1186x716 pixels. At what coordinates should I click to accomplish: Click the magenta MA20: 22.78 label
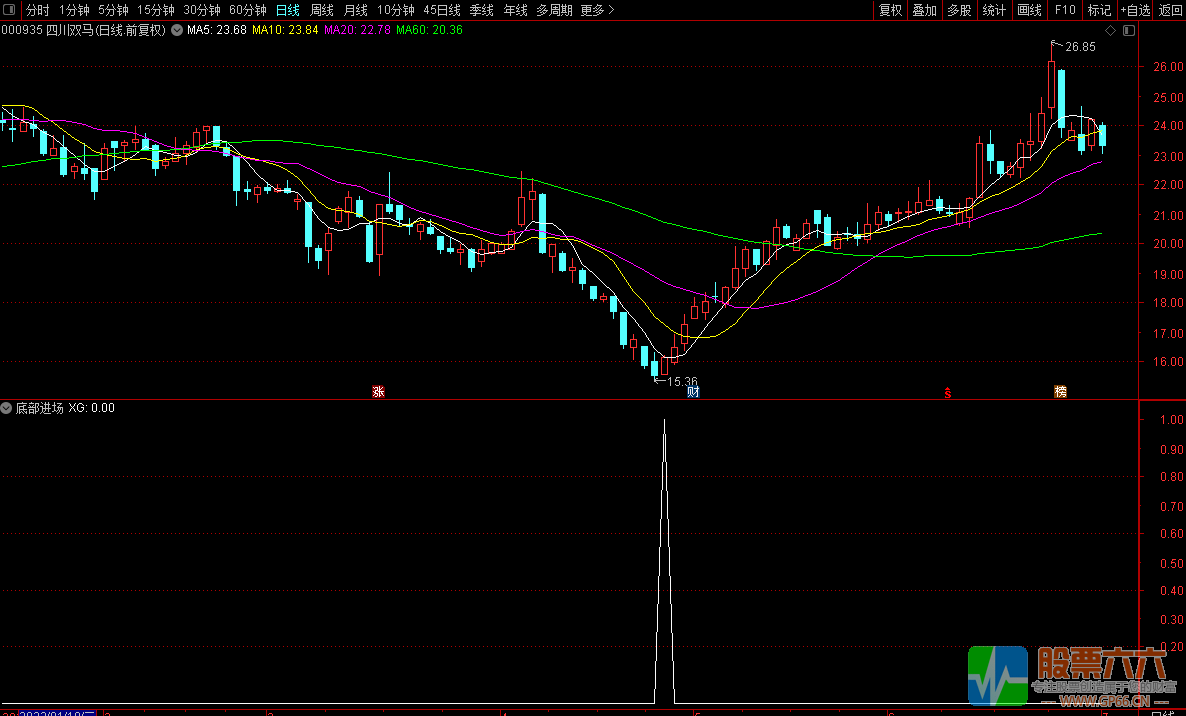point(357,30)
